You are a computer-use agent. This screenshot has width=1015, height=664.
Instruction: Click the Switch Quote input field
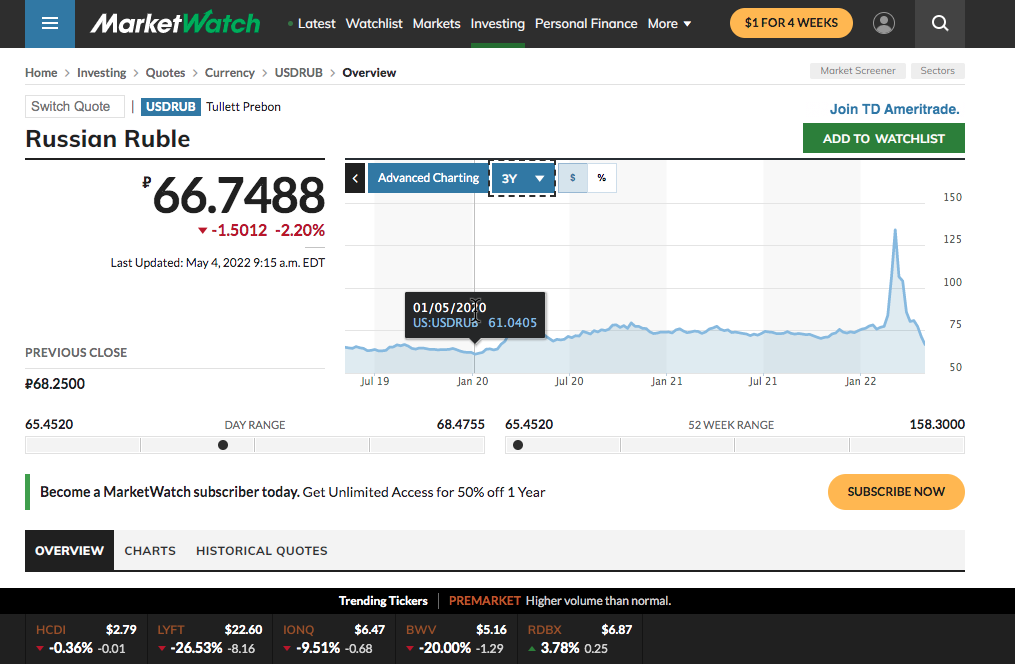coord(74,107)
